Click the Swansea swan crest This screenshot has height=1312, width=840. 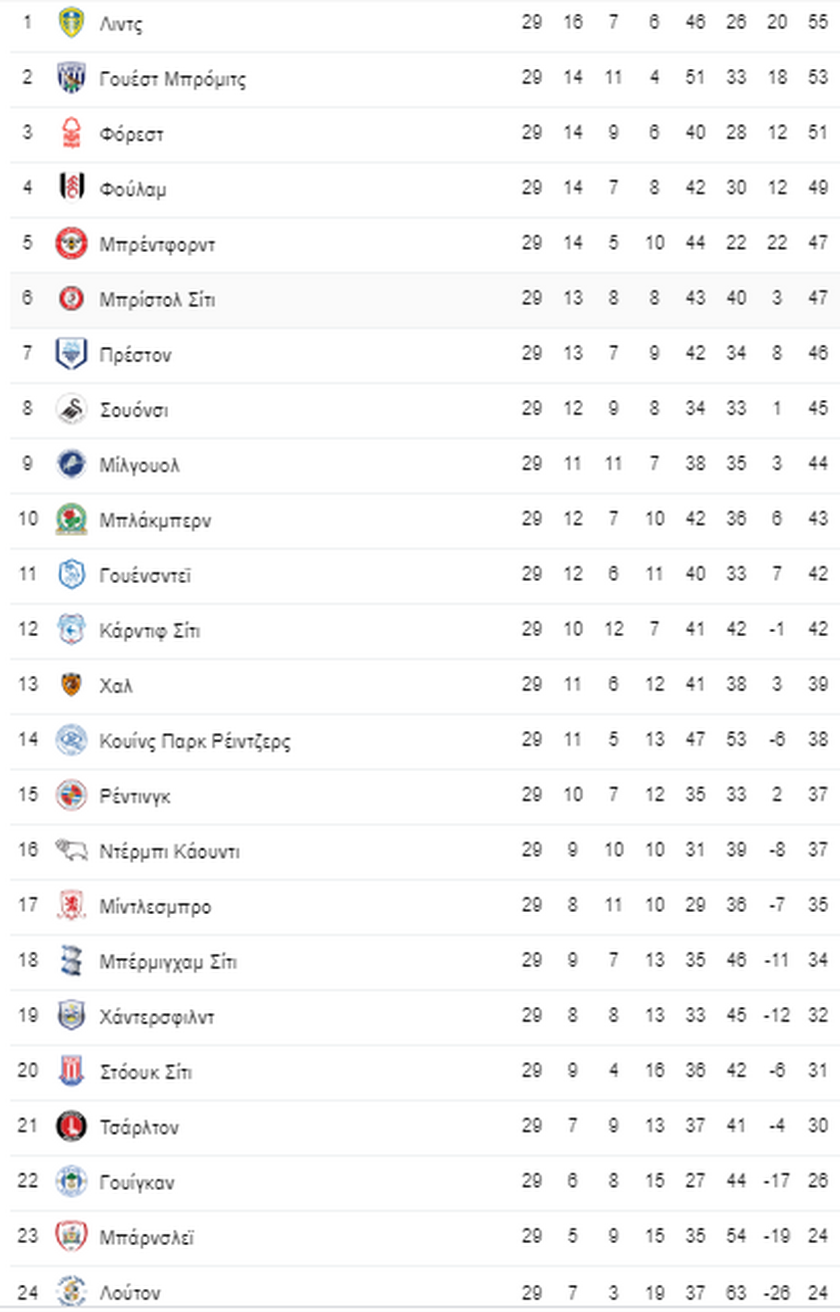71,409
